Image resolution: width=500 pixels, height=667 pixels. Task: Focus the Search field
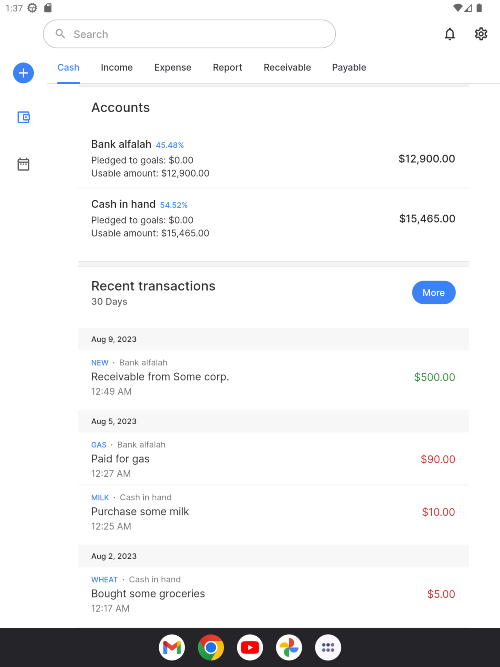pos(189,34)
